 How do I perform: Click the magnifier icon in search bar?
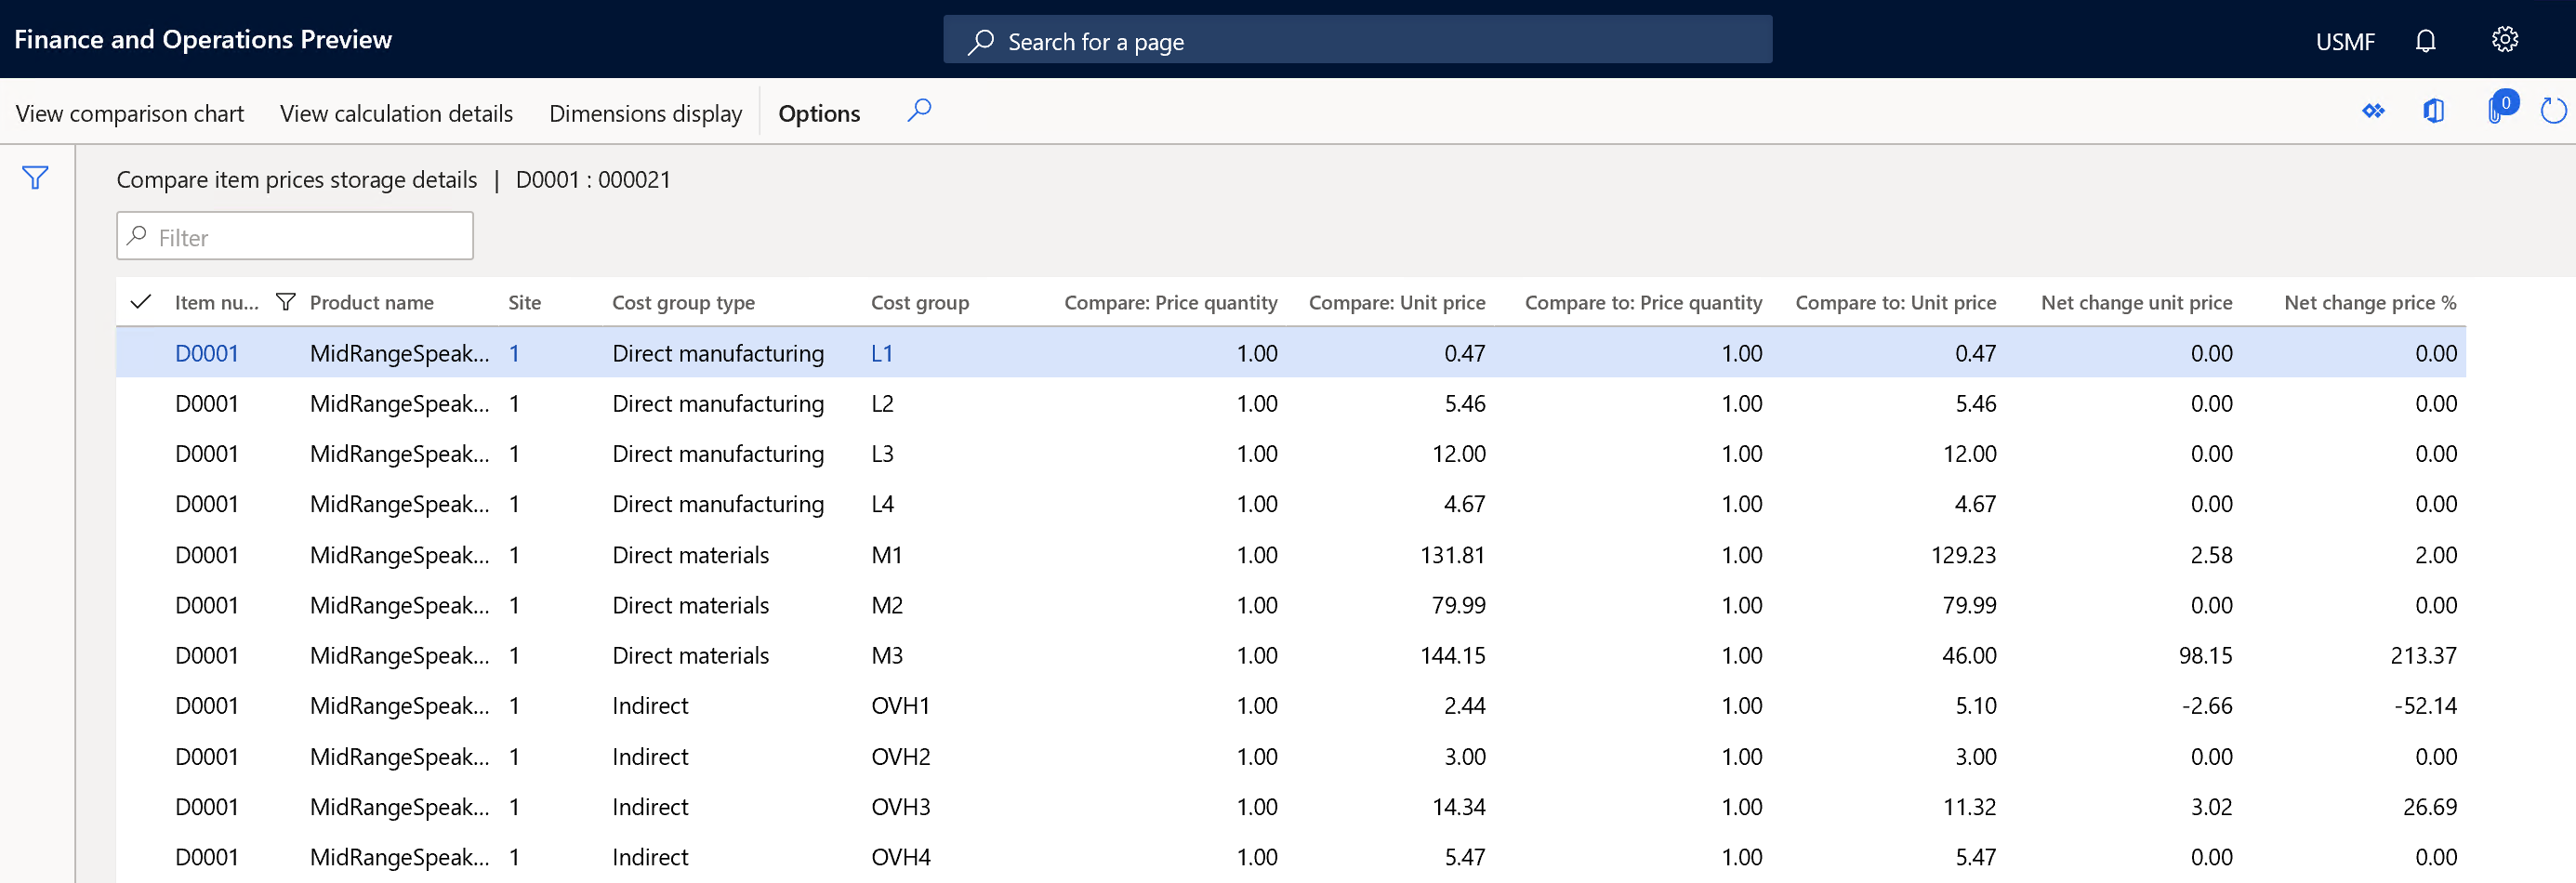[x=981, y=41]
